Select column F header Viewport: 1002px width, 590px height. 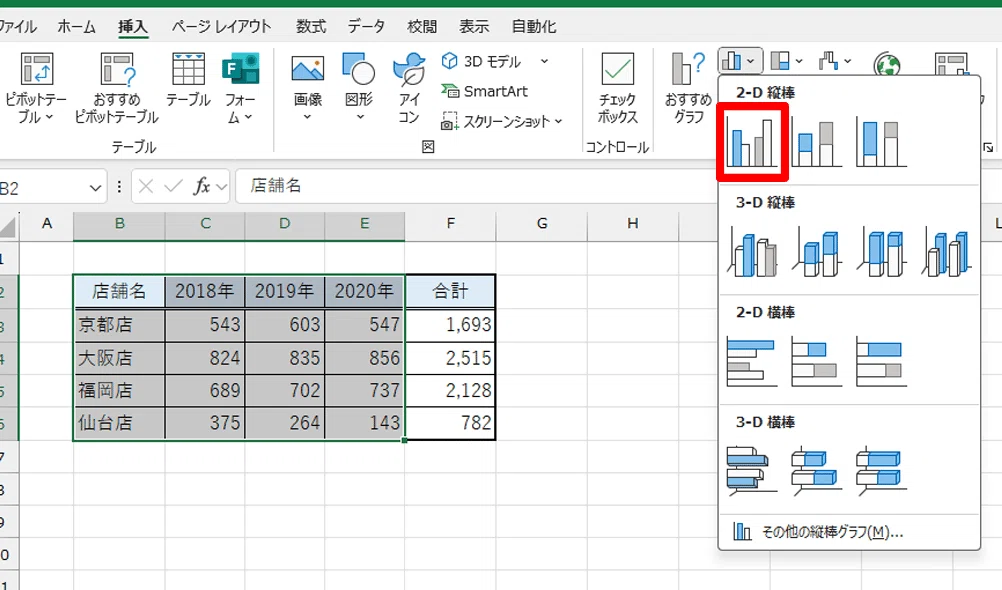point(451,224)
